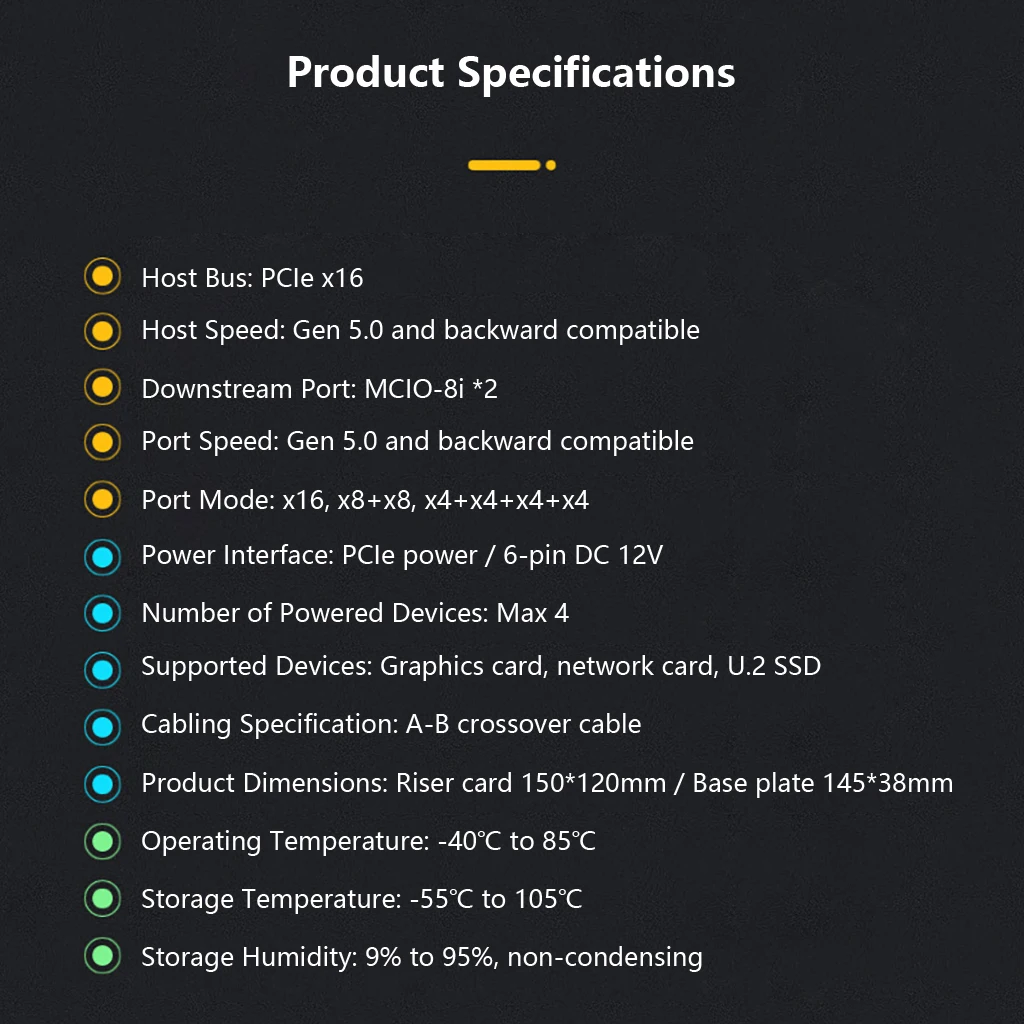Click the Riser card 150*120mm dimensions text
The width and height of the screenshot is (1024, 1024).
(531, 783)
